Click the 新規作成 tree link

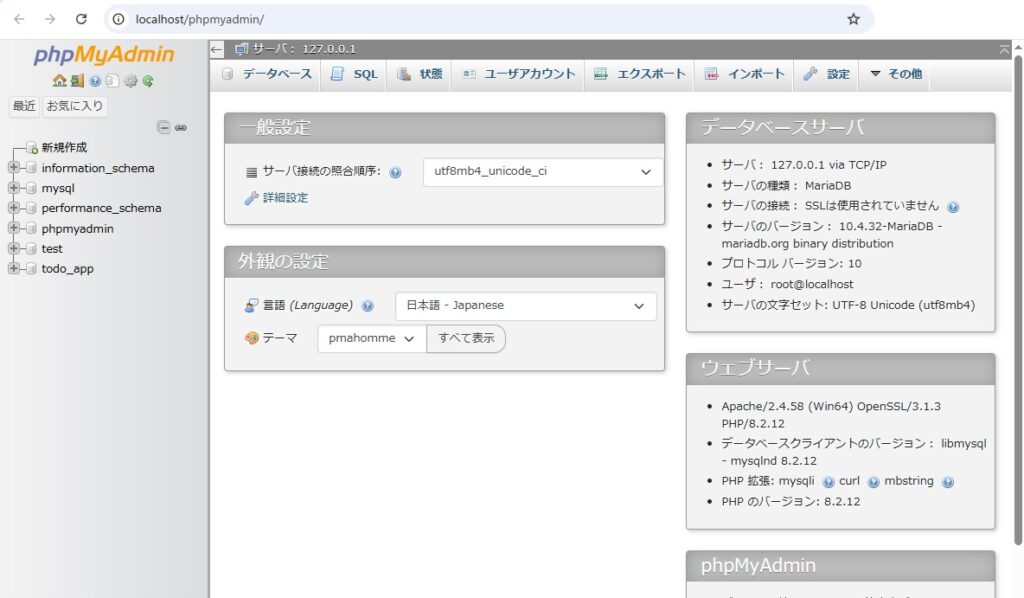click(x=64, y=148)
